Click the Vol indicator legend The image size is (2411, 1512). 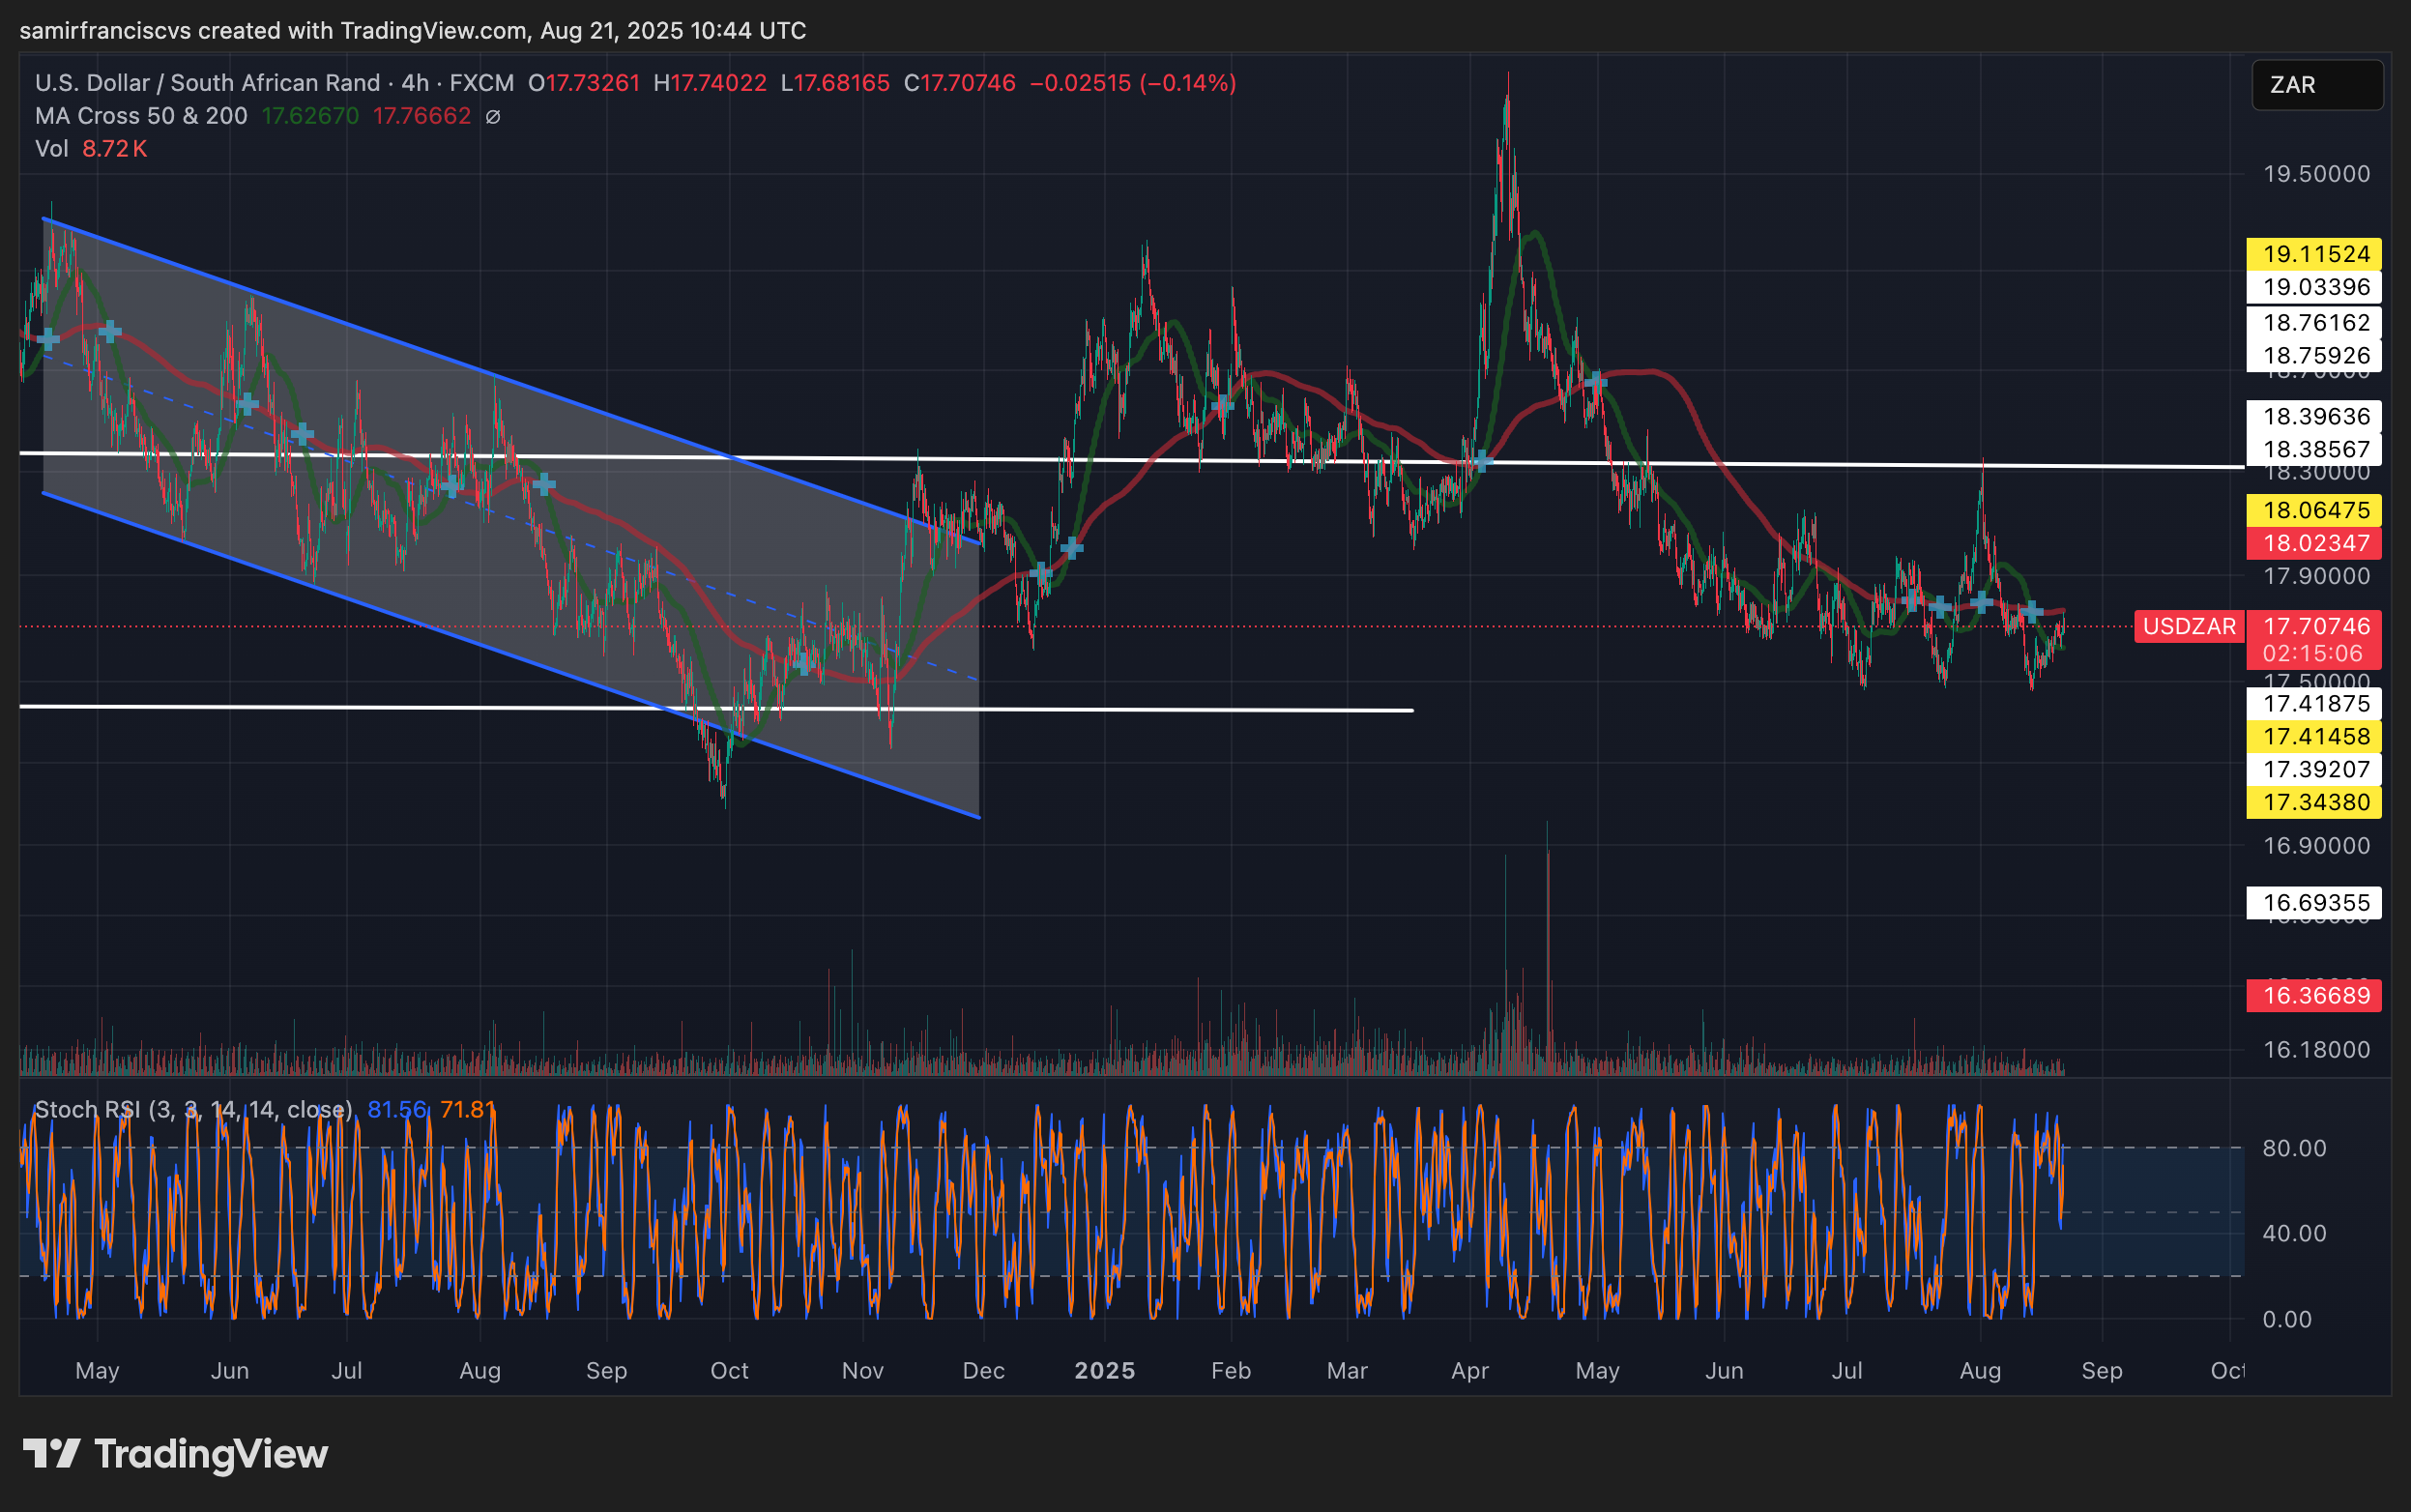click(x=51, y=149)
